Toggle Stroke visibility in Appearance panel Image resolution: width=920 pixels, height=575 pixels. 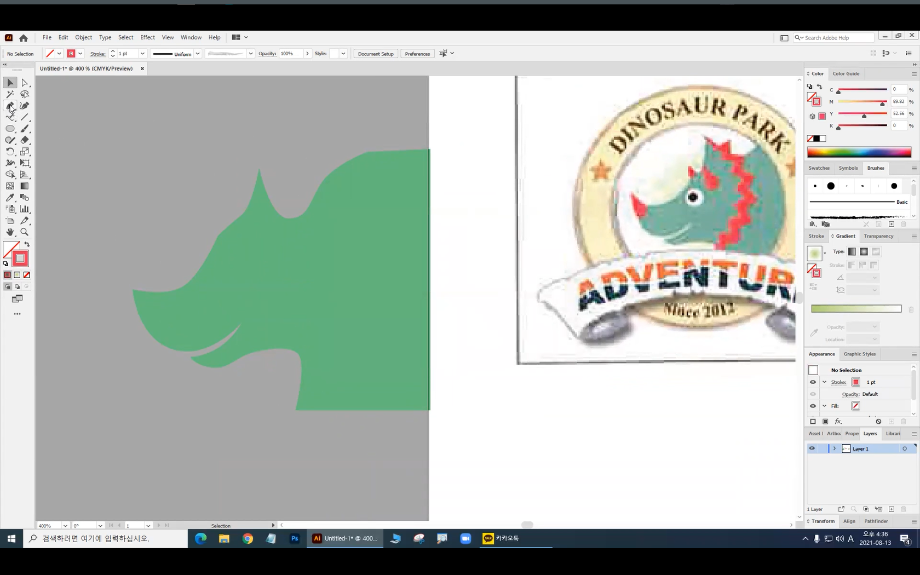tap(812, 382)
